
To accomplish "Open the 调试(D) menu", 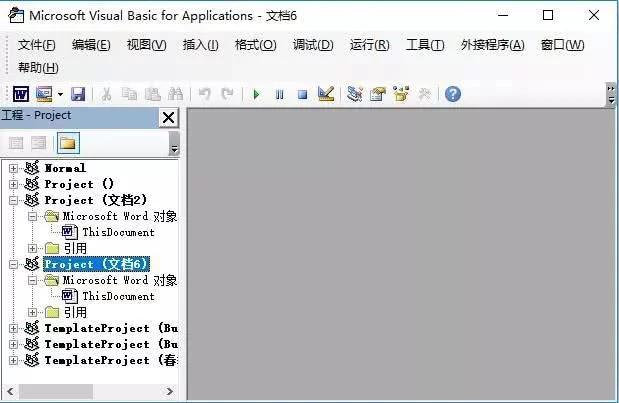I will pos(313,45).
